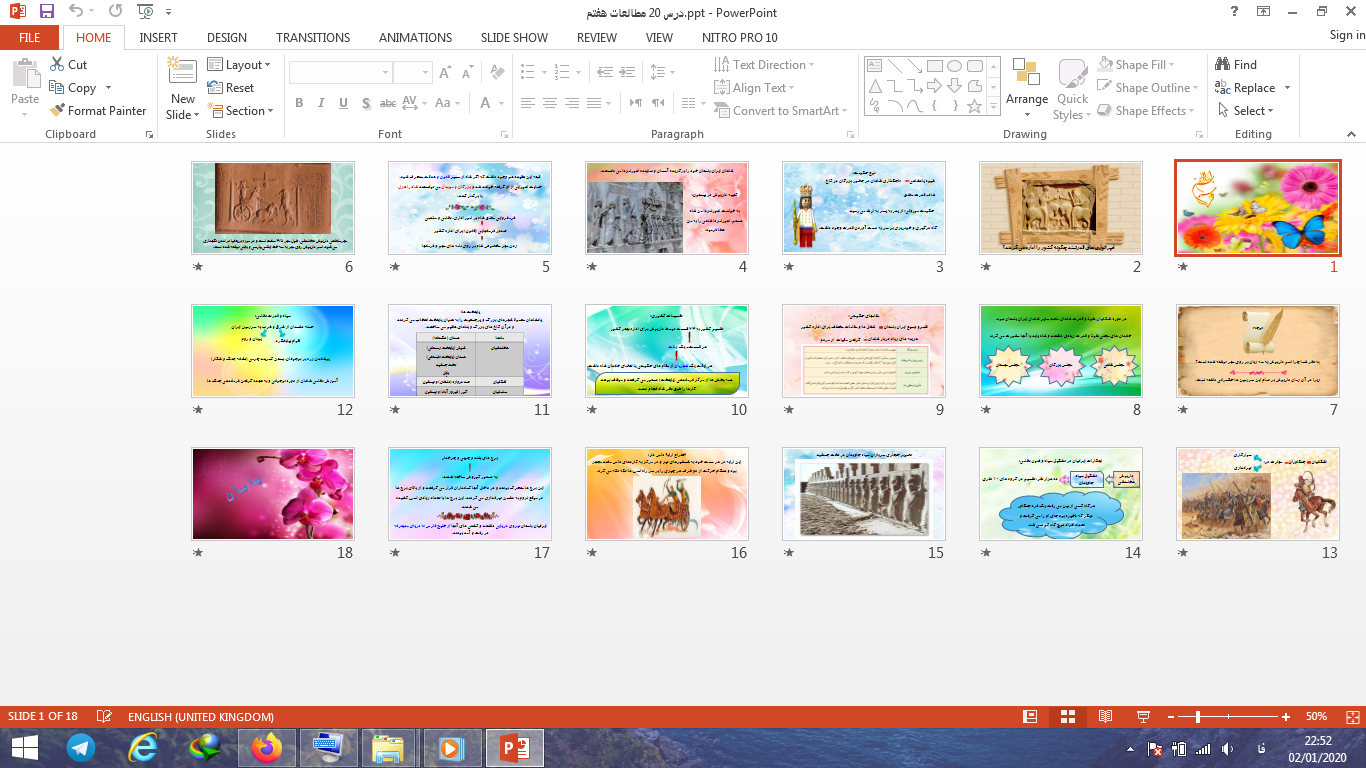Toggle Bold formatting
Screen dimensions: 1366x768
tap(299, 103)
